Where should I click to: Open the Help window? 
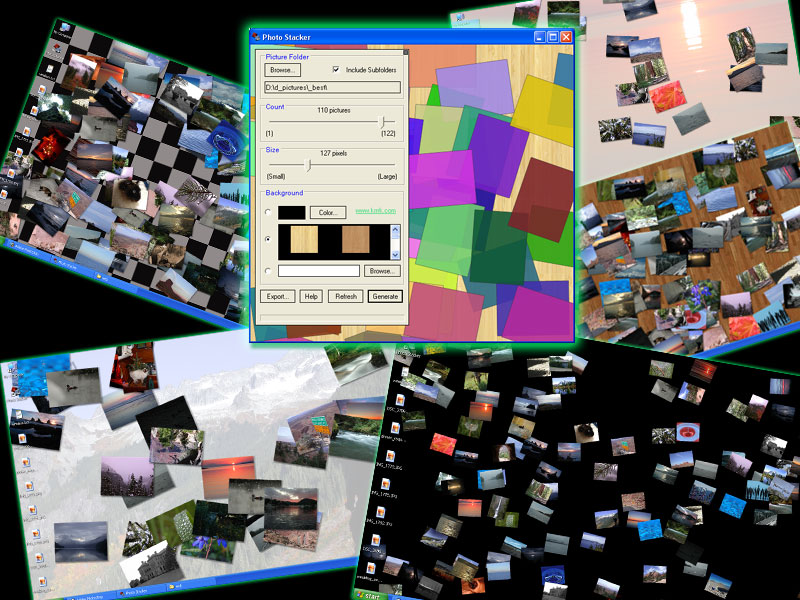313,297
